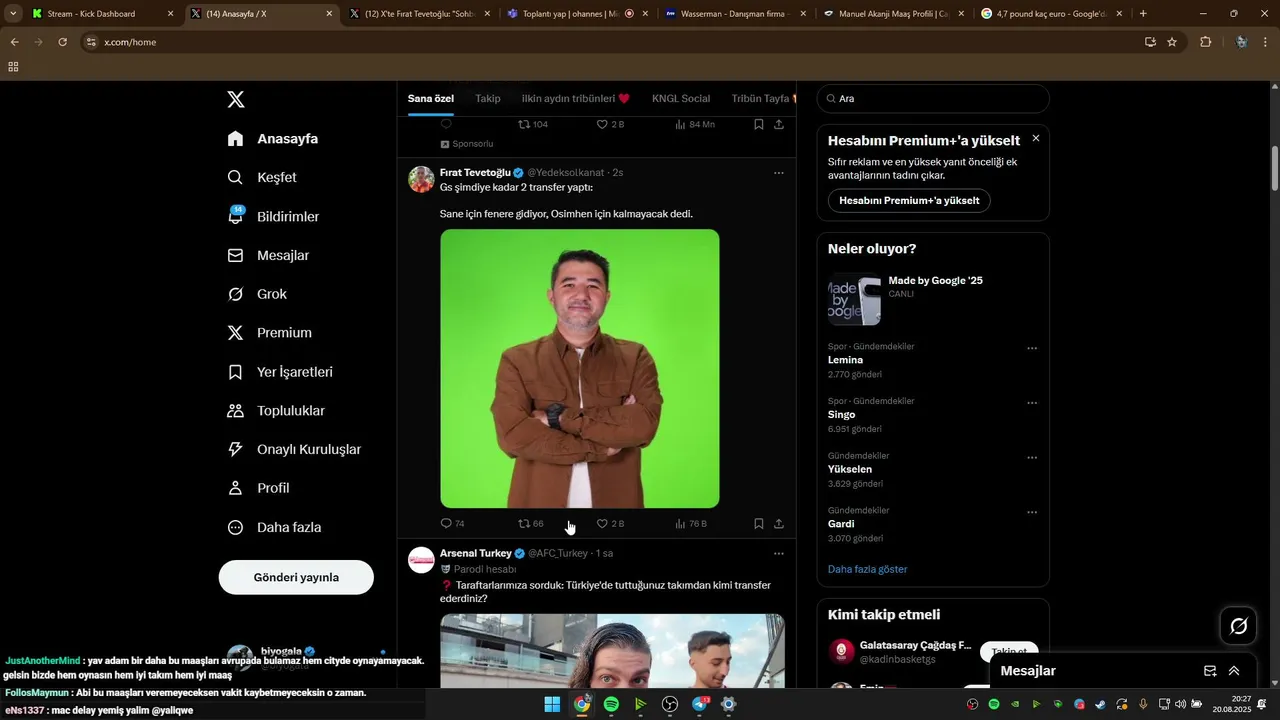Open Arsenal Turkey profile name
The width and height of the screenshot is (1280, 720).
tap(475, 553)
